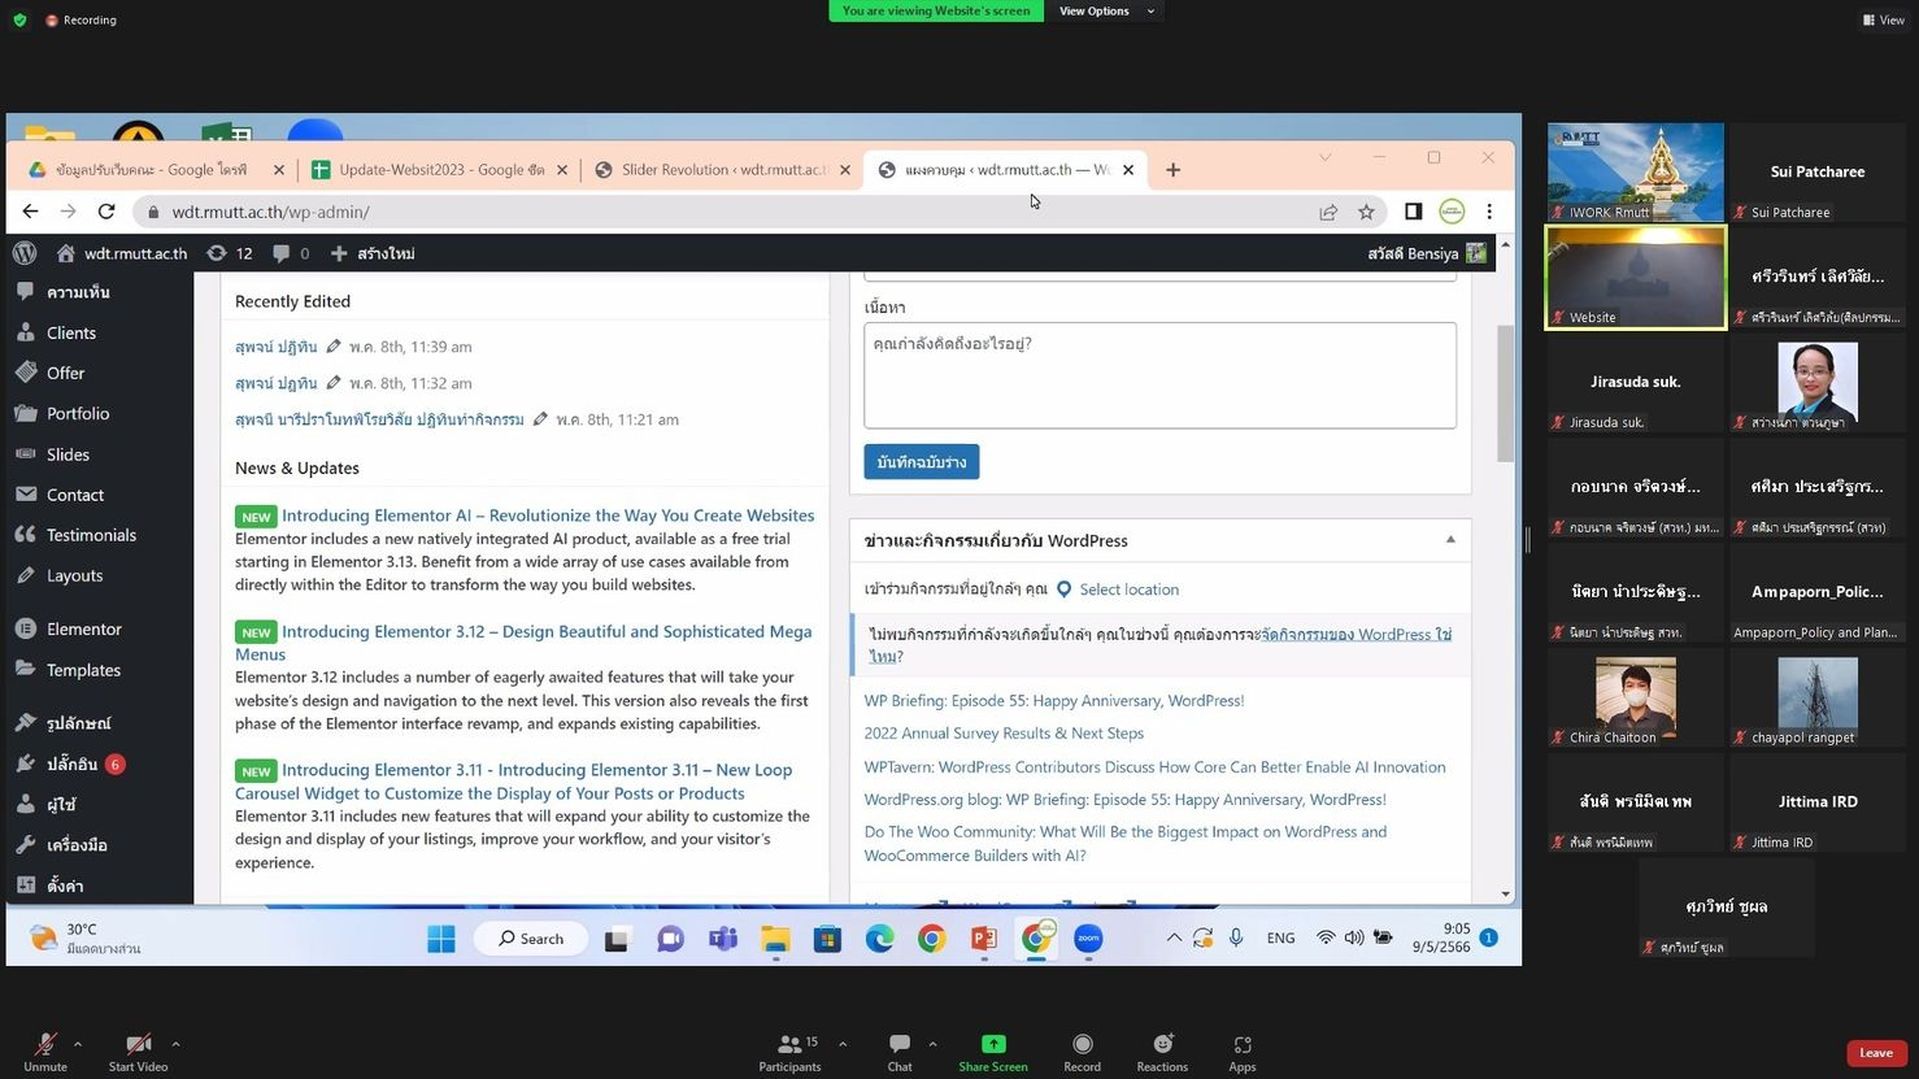Open comments bubble in admin bar
This screenshot has height=1079, width=1919.
(291, 253)
